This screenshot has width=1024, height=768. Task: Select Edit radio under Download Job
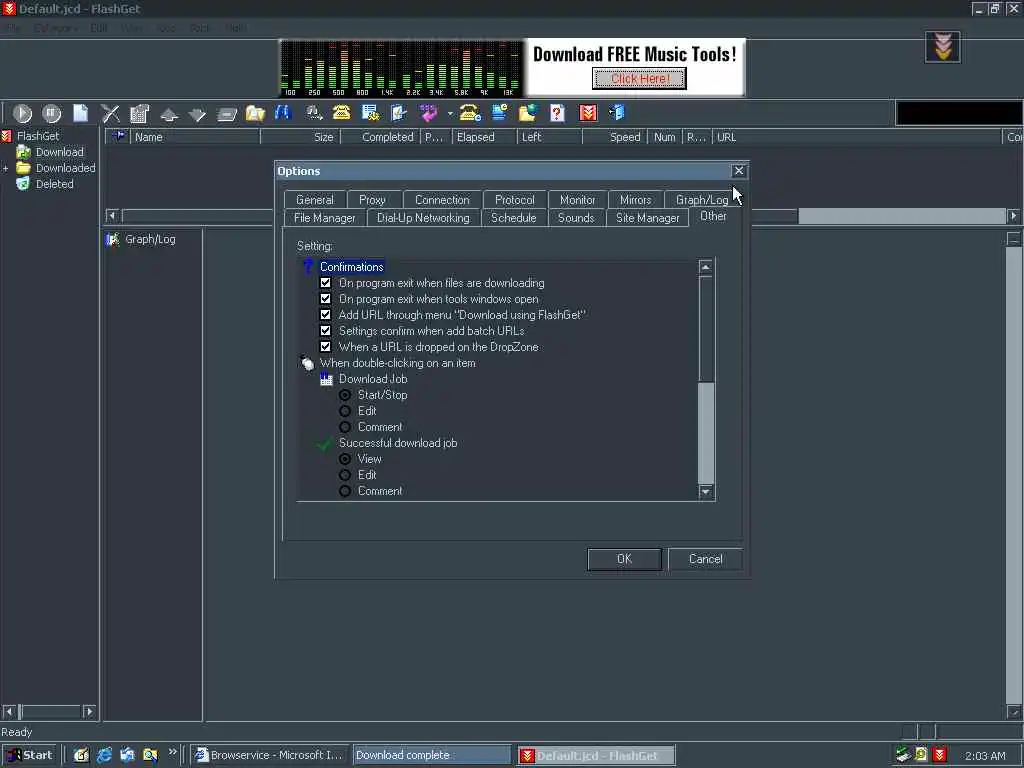(345, 411)
